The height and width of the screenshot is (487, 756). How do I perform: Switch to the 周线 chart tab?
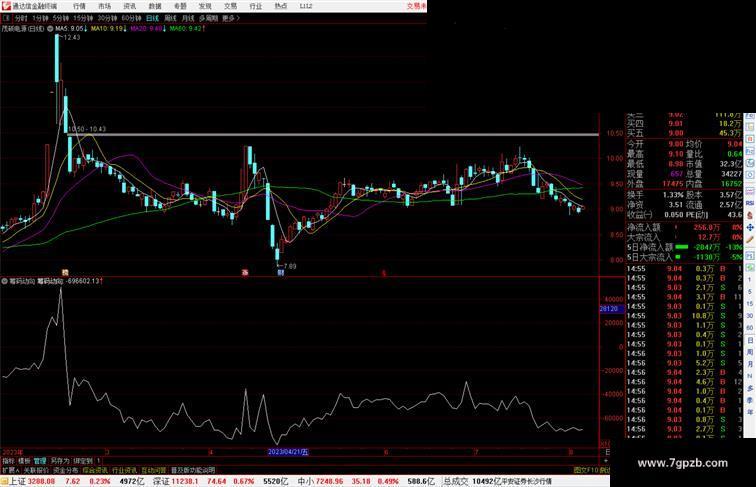pyautogui.click(x=170, y=18)
